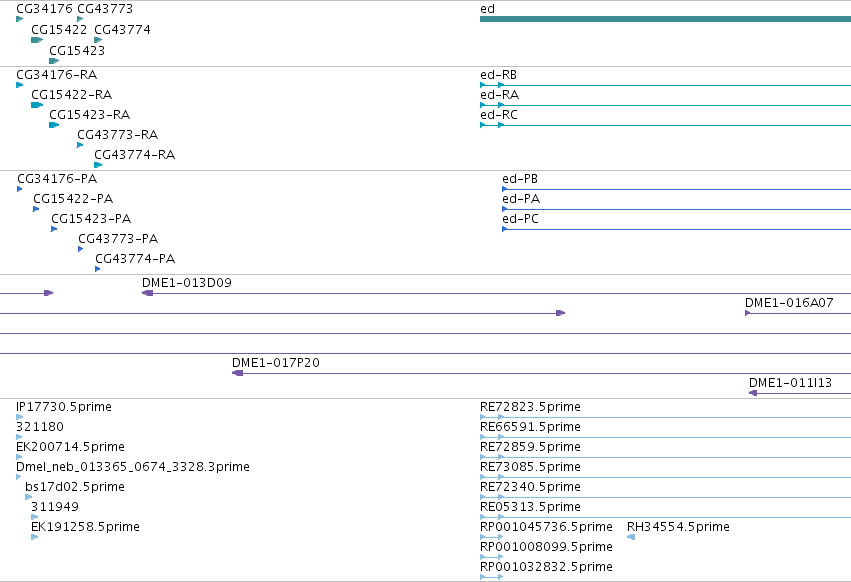
Task: Click the CG15423-RA transcript arrow
Action: 54,125
